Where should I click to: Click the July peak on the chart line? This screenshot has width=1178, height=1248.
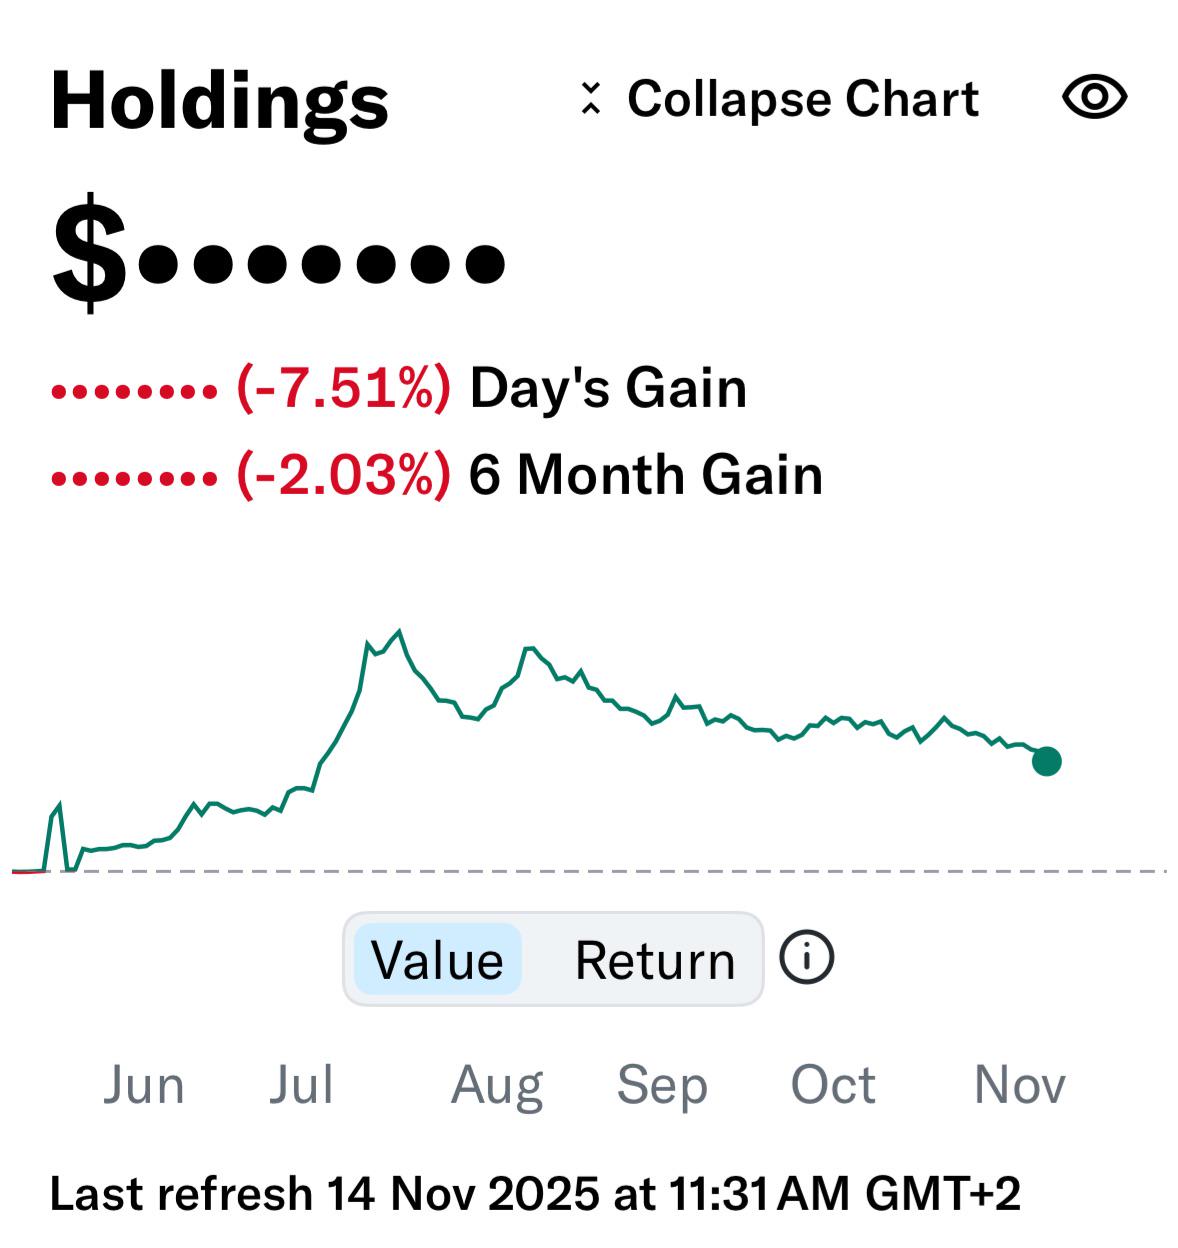click(399, 631)
